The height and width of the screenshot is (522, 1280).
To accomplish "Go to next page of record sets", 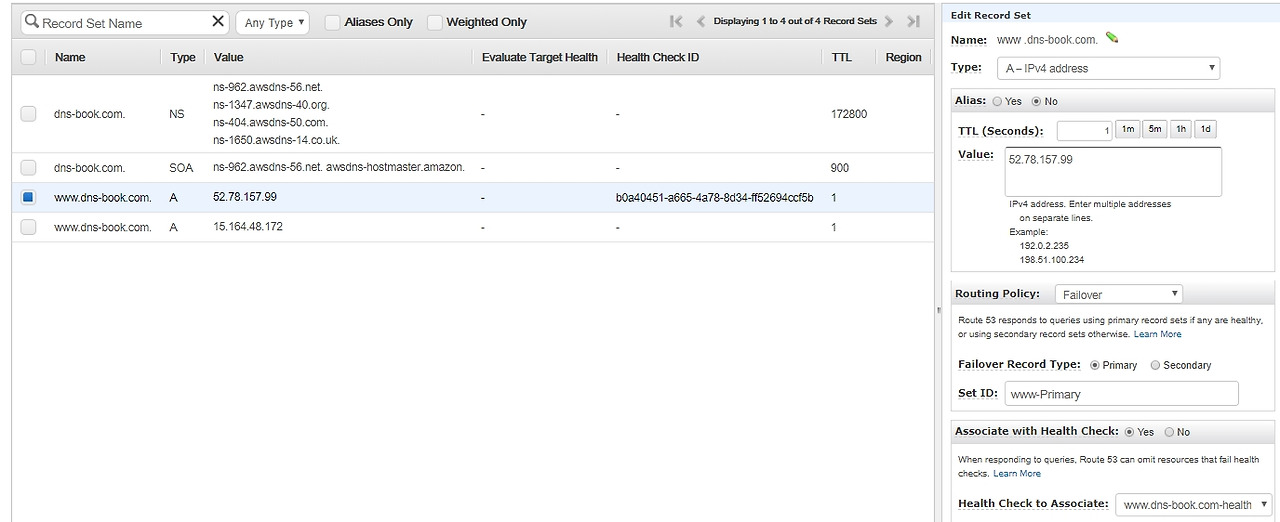I will [889, 21].
